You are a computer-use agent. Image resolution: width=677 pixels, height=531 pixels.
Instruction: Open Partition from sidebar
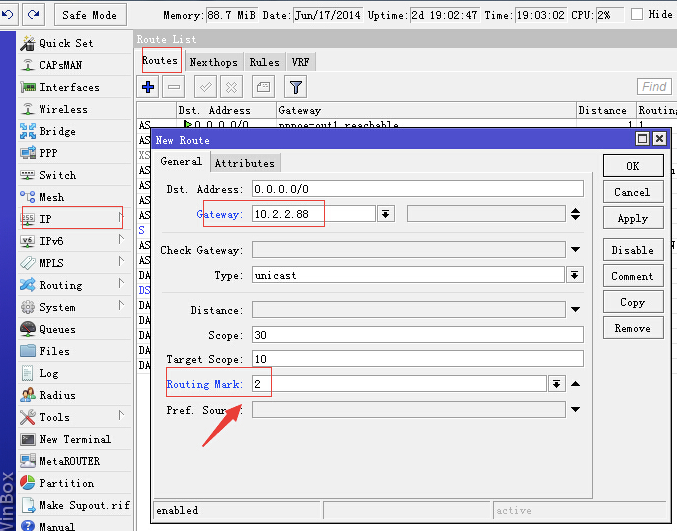point(74,483)
